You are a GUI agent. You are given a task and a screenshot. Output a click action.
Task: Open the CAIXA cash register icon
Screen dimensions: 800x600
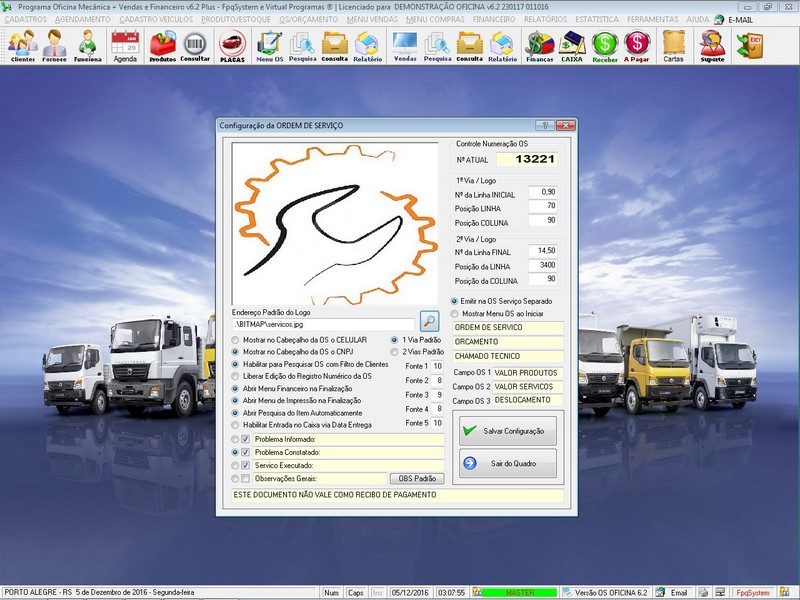572,46
